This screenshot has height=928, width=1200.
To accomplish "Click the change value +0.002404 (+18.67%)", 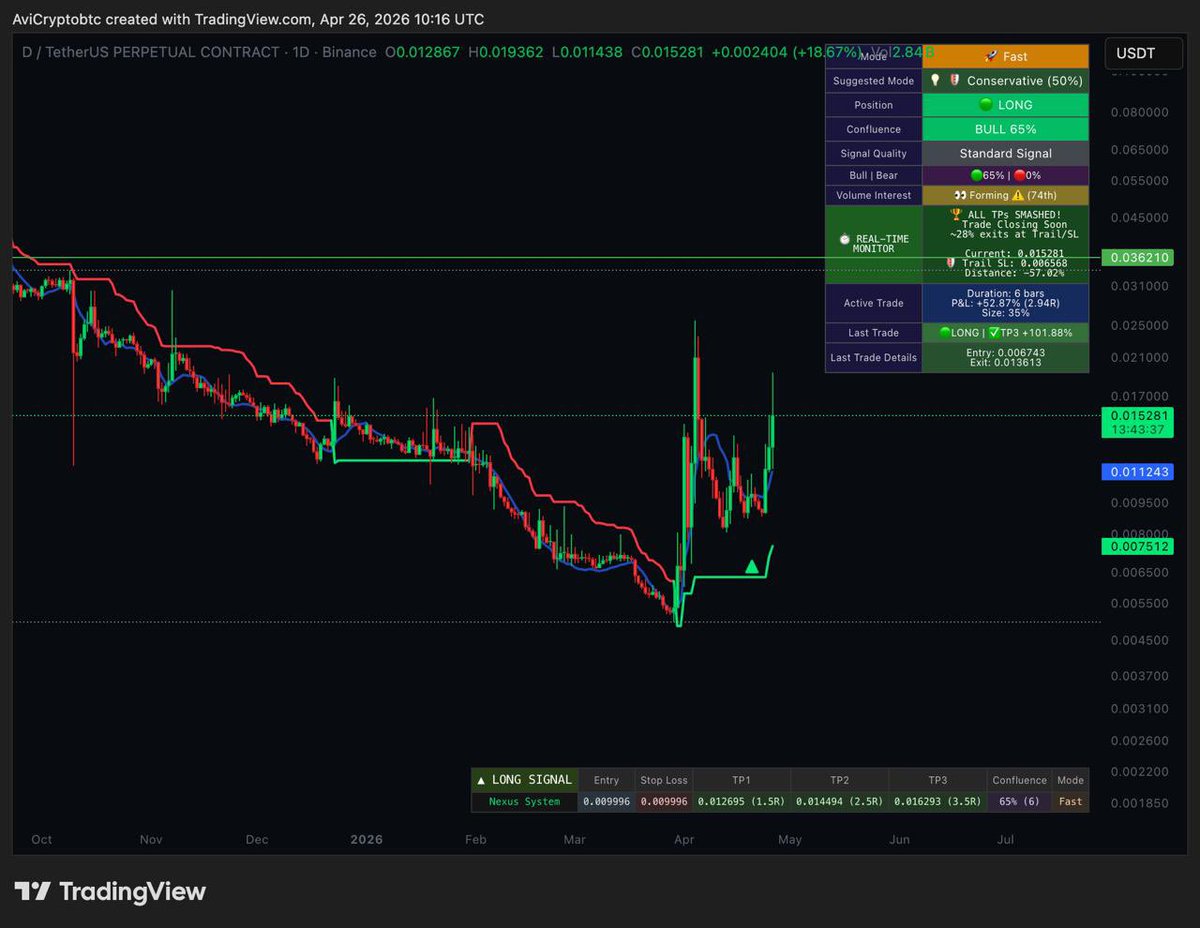I will (786, 52).
